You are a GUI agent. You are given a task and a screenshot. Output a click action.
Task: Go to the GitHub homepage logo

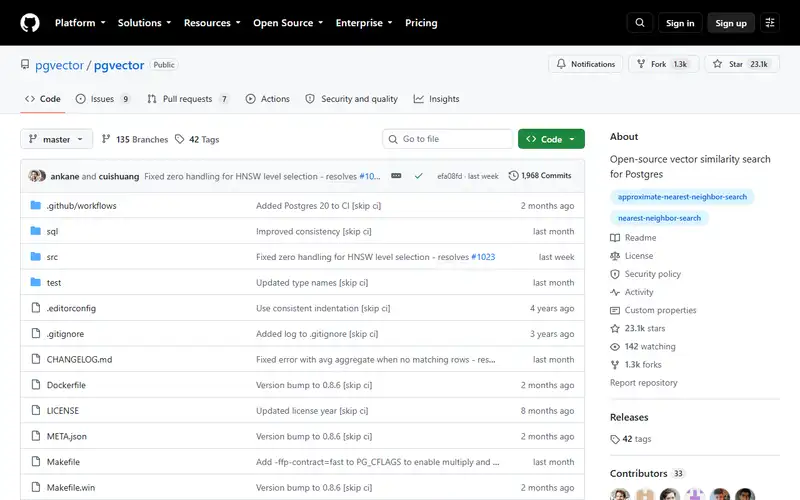pos(30,23)
